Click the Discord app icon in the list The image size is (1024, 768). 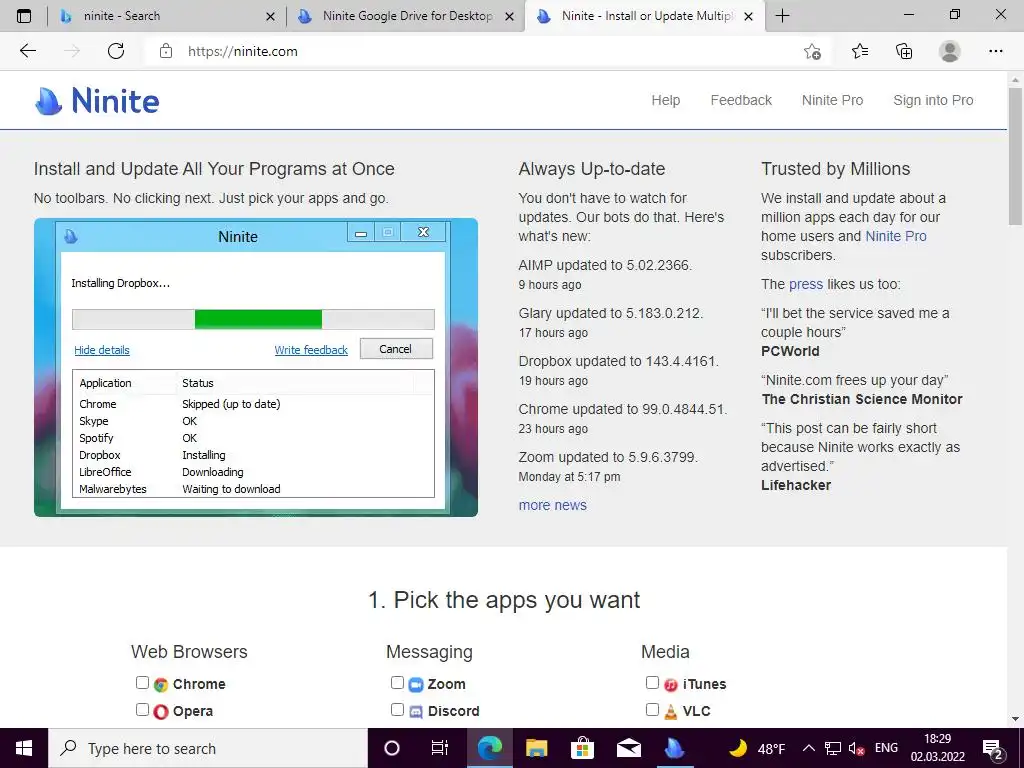coord(416,711)
